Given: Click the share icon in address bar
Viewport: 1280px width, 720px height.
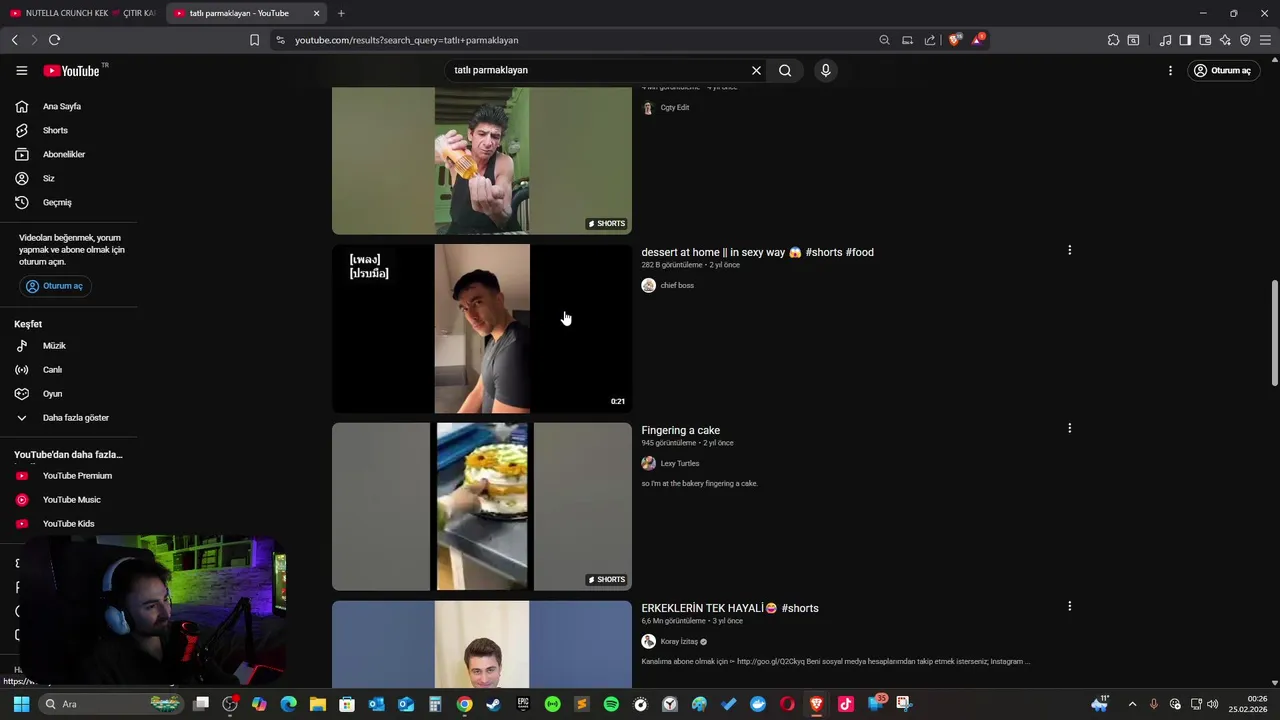Looking at the screenshot, I should (930, 40).
